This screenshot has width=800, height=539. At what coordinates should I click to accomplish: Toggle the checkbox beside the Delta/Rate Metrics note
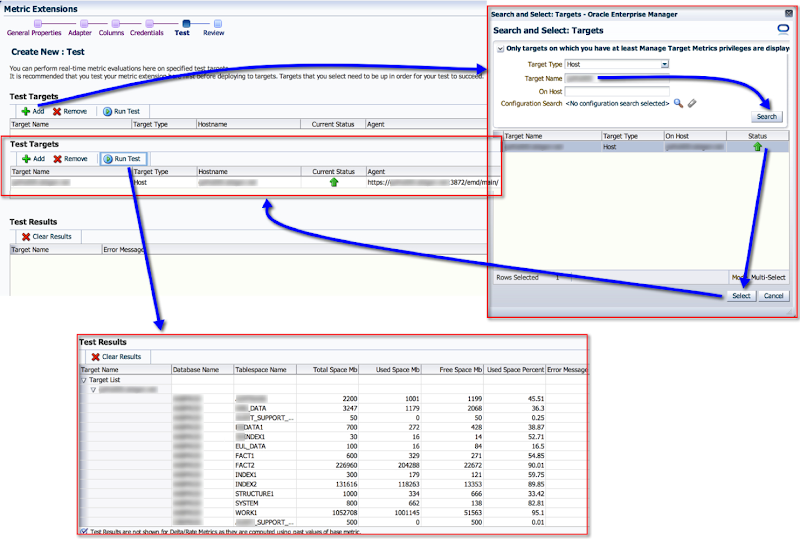tap(83, 531)
